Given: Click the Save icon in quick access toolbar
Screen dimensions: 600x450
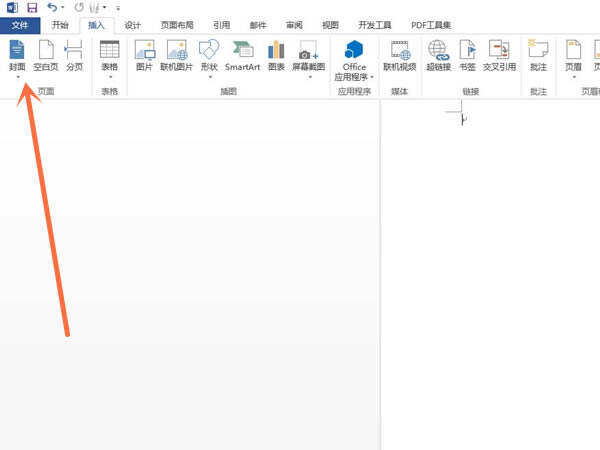Looking at the screenshot, I should point(32,7).
